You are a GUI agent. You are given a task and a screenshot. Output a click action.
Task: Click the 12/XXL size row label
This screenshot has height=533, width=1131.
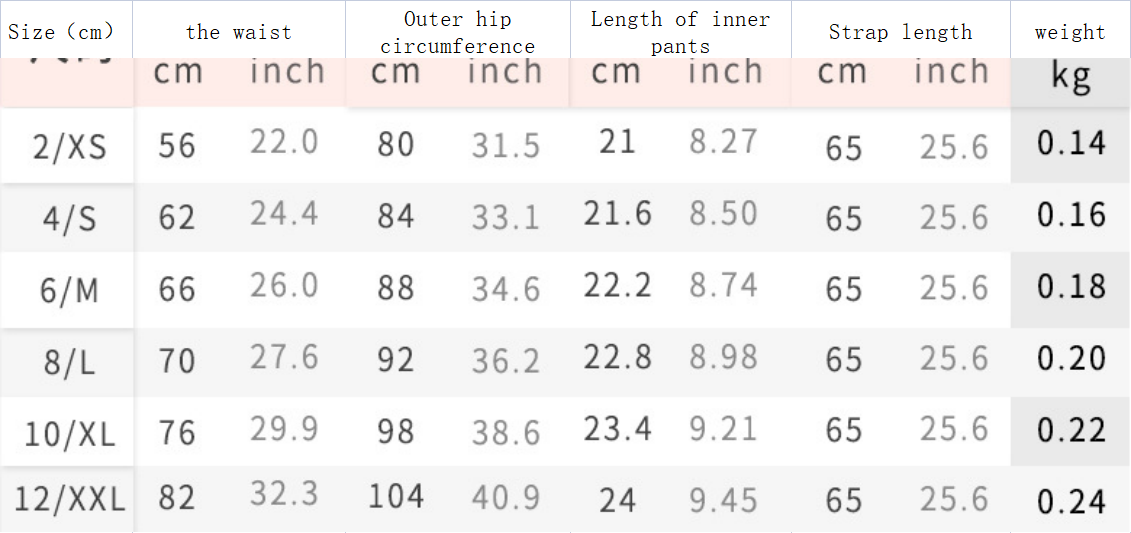tap(69, 499)
